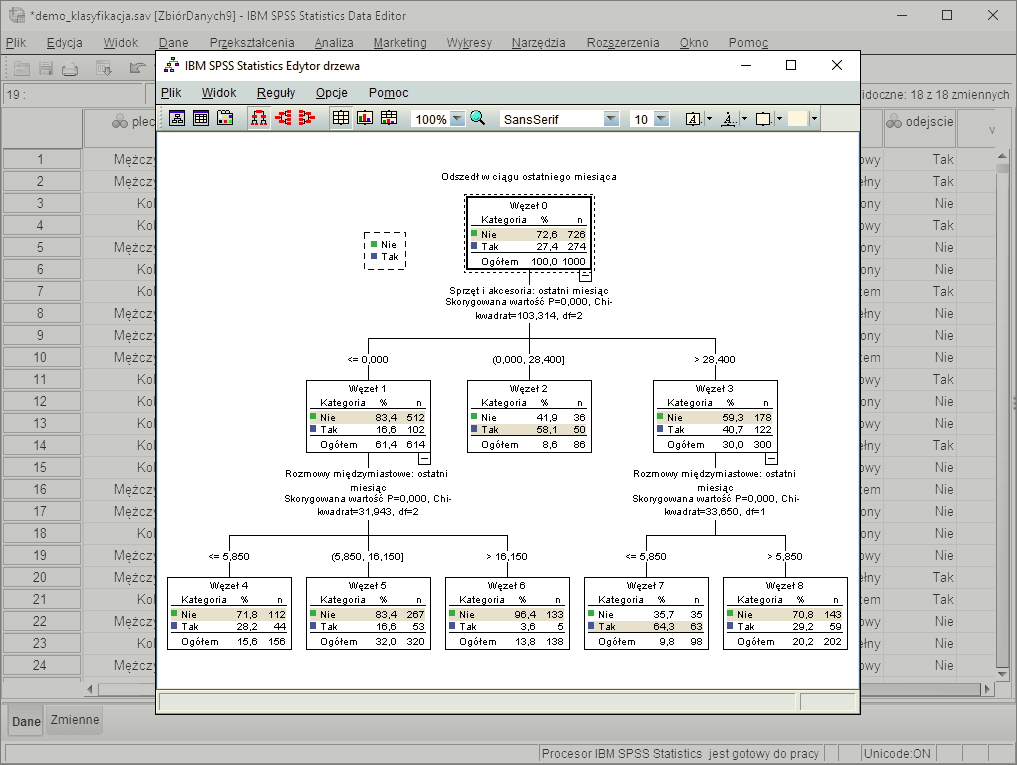Toggle combined table and chart node display
This screenshot has width=1017, height=765.
pos(389,118)
